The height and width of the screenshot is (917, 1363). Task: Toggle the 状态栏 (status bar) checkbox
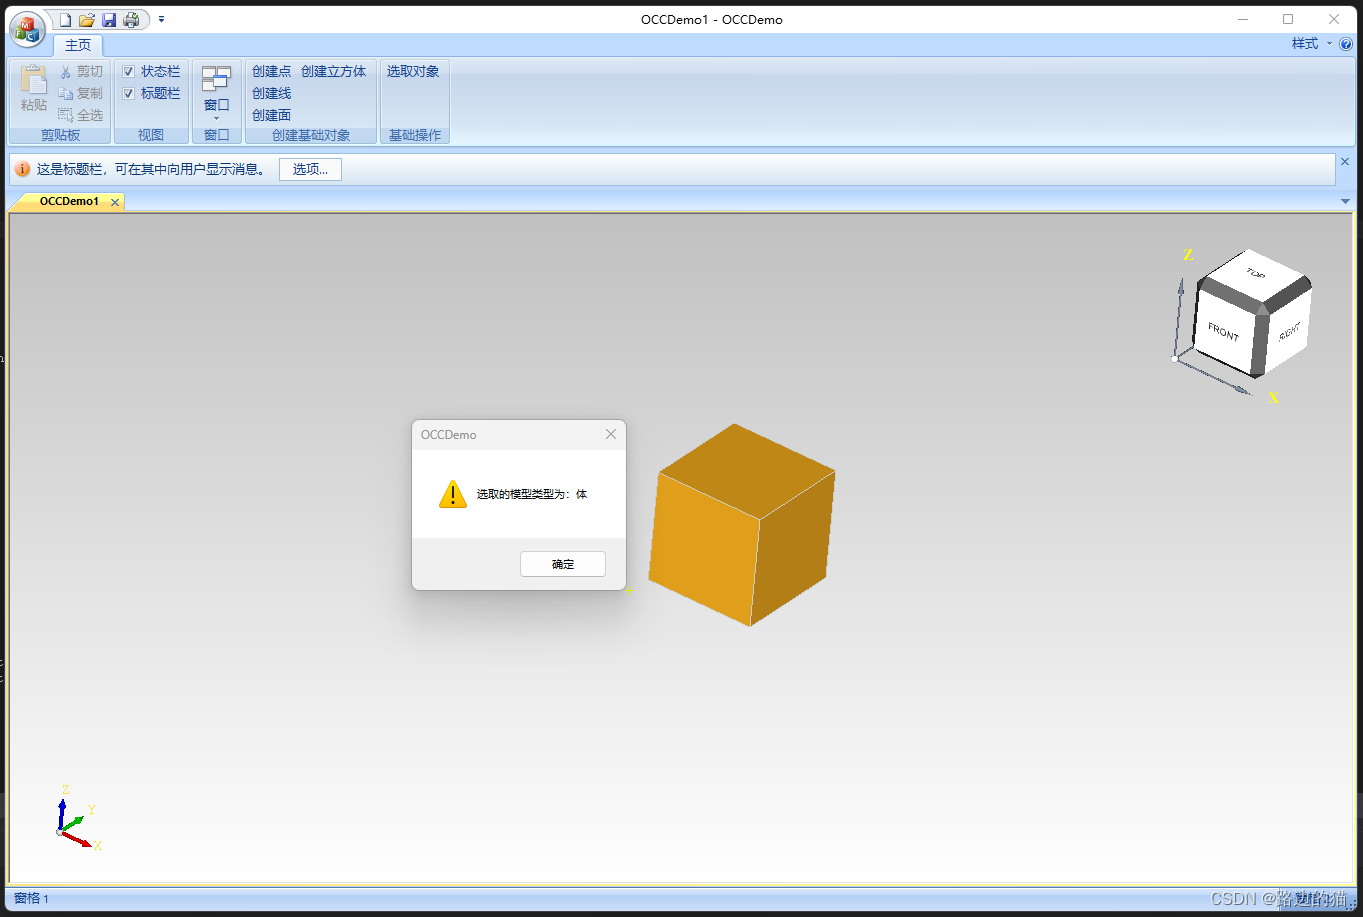coord(128,71)
